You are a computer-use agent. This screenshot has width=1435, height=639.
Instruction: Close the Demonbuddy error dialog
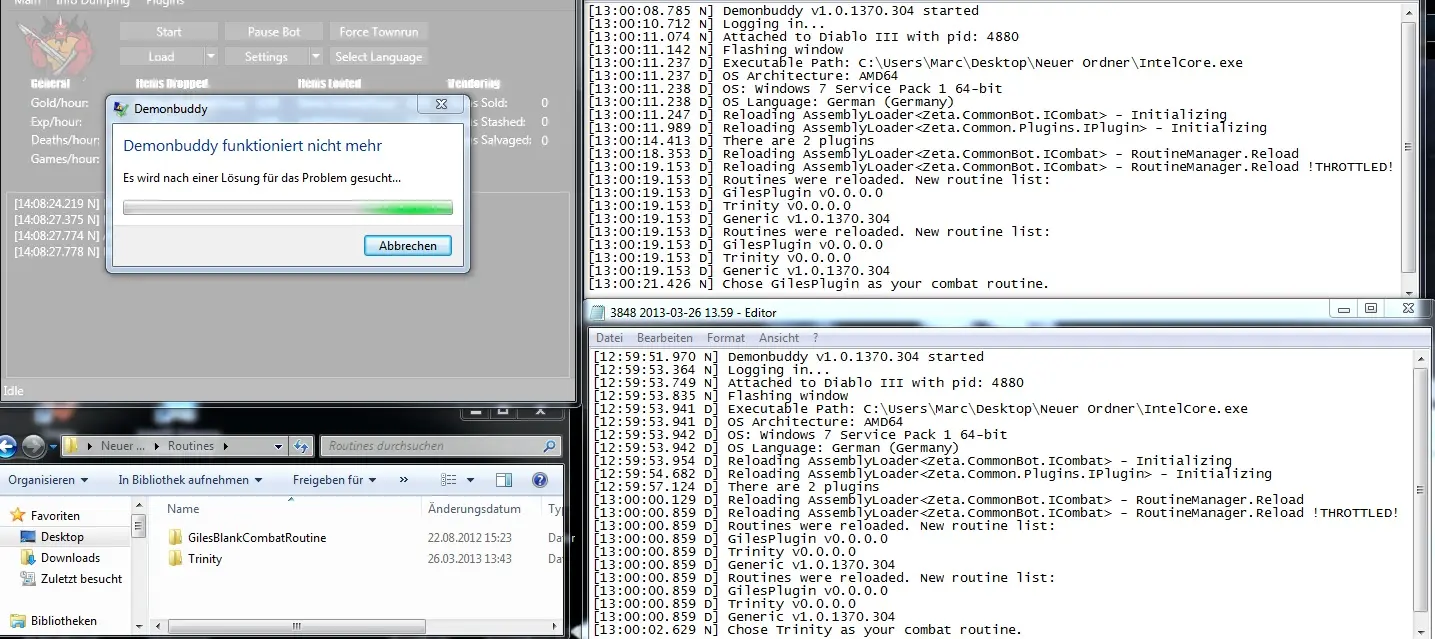[x=441, y=105]
